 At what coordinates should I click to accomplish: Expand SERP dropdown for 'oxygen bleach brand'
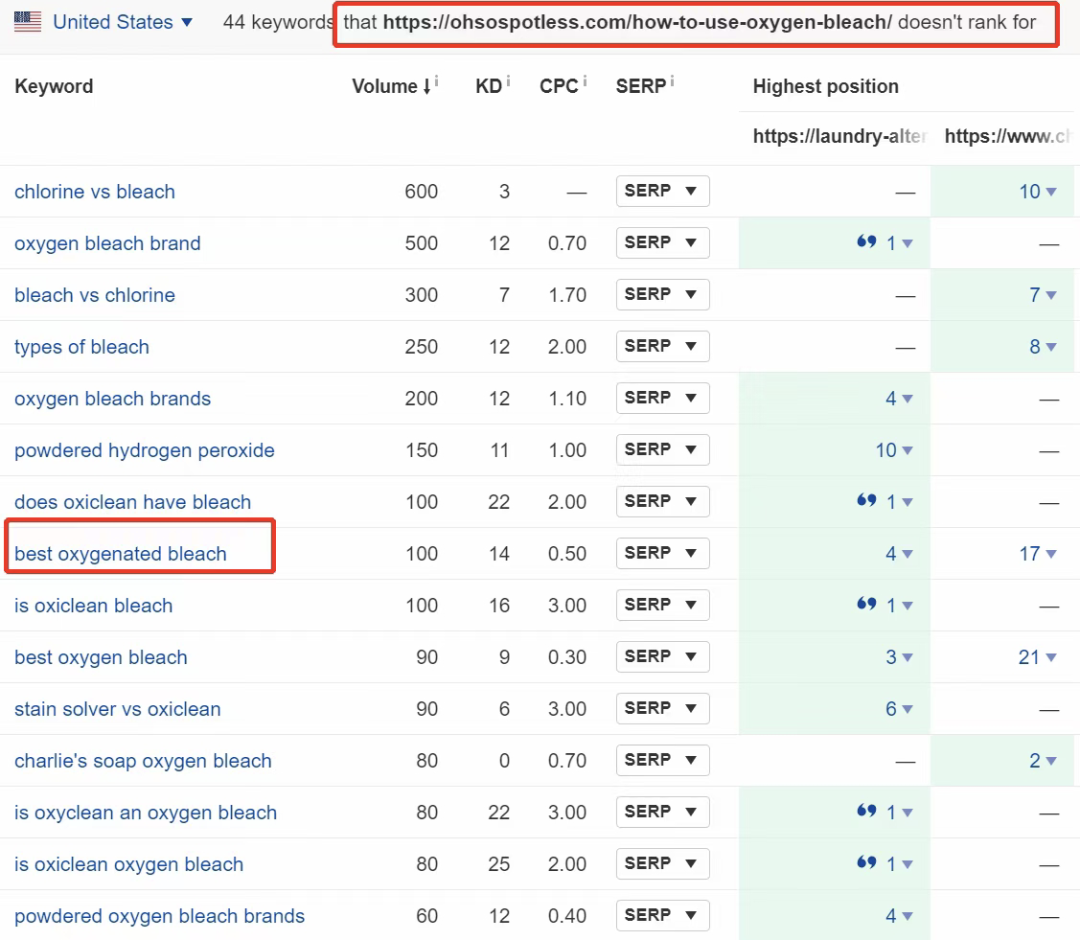click(662, 242)
